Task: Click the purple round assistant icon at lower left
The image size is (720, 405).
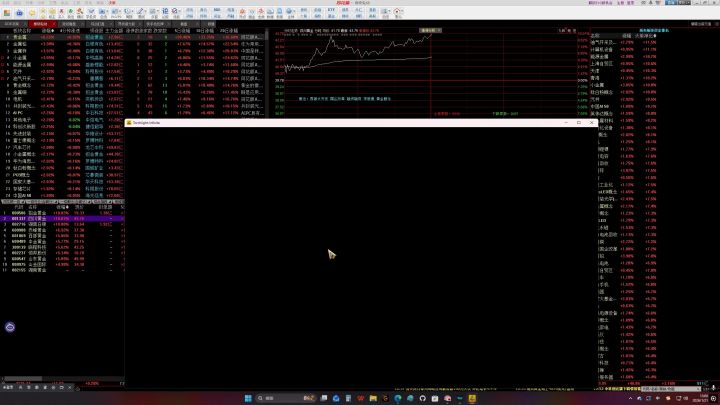Action: coord(10,327)
